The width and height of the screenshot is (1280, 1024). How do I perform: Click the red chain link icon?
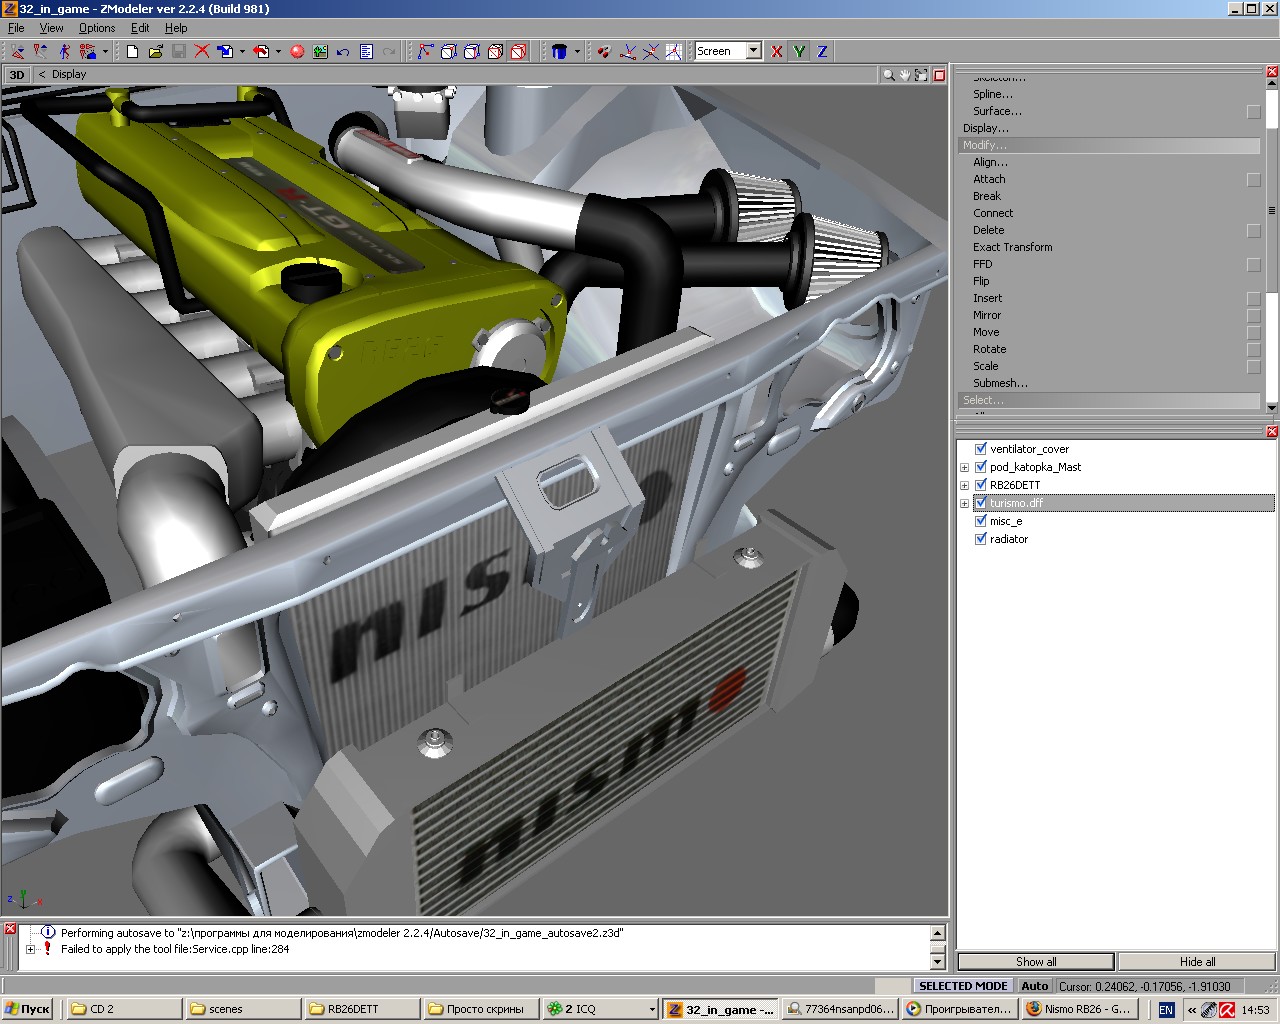point(603,51)
